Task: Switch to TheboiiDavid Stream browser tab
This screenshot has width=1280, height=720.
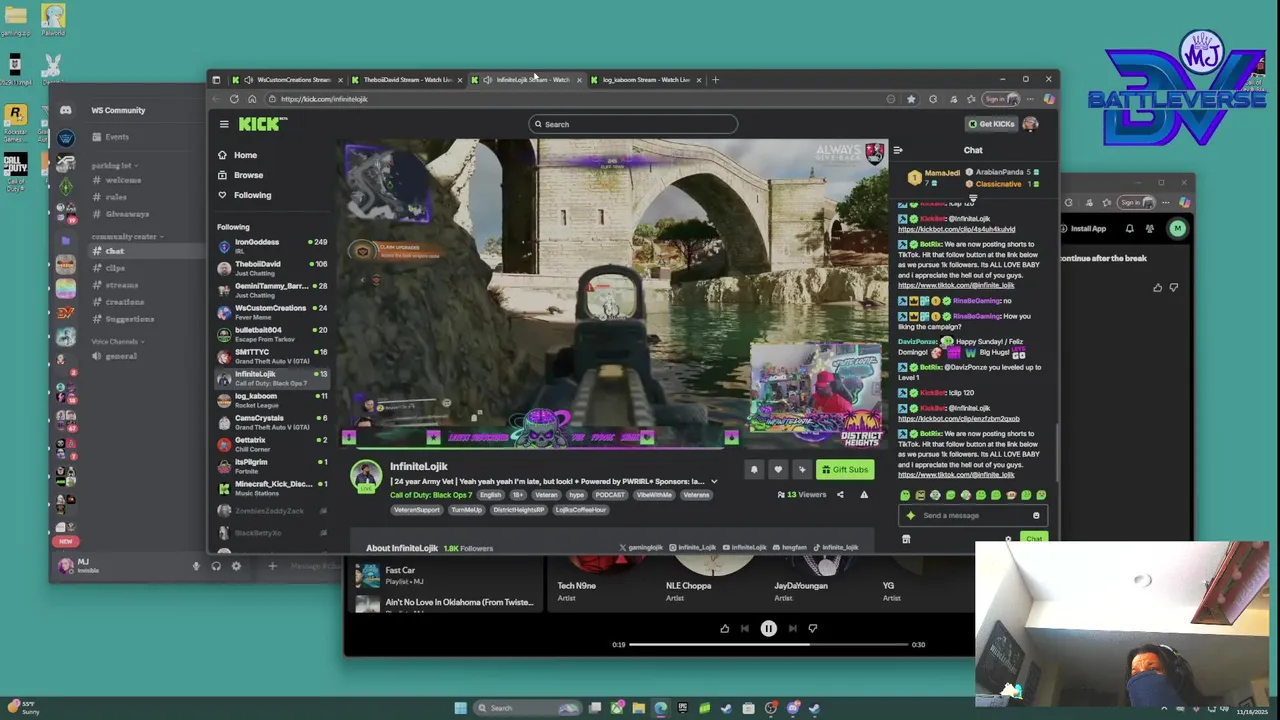Action: click(x=407, y=79)
